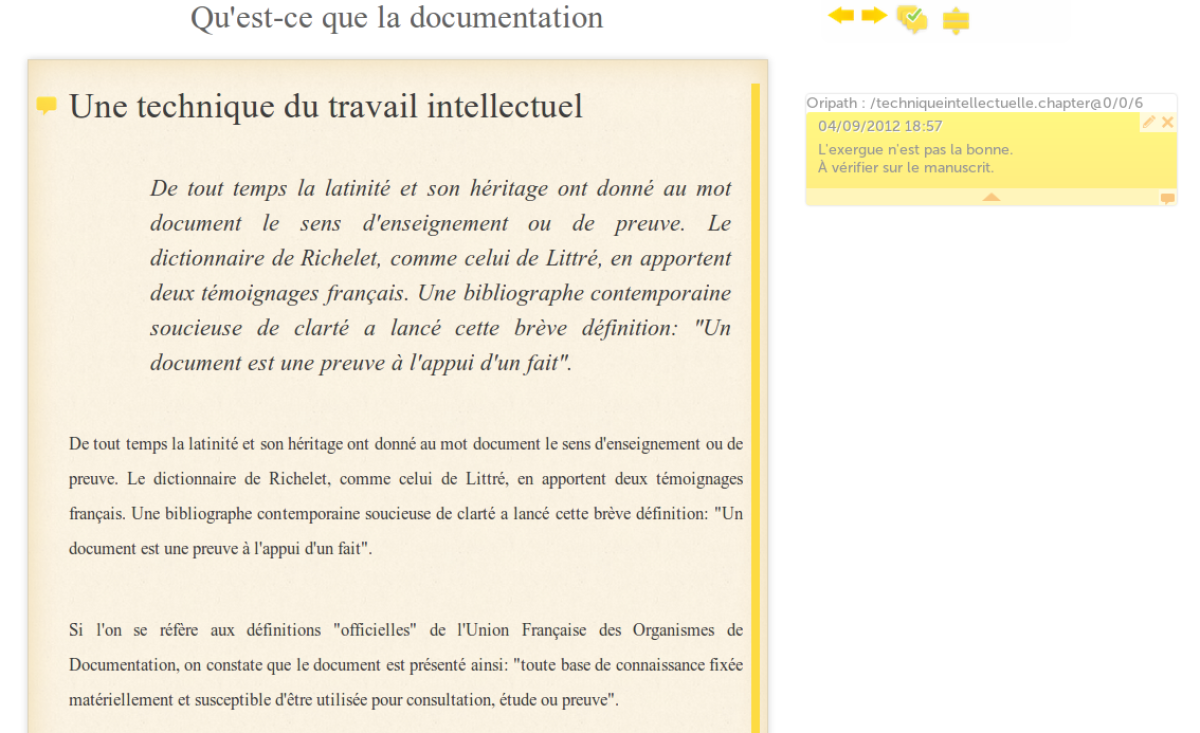Toggle the collapse all notes icon
The image size is (1200, 733).
pyautogui.click(x=956, y=20)
